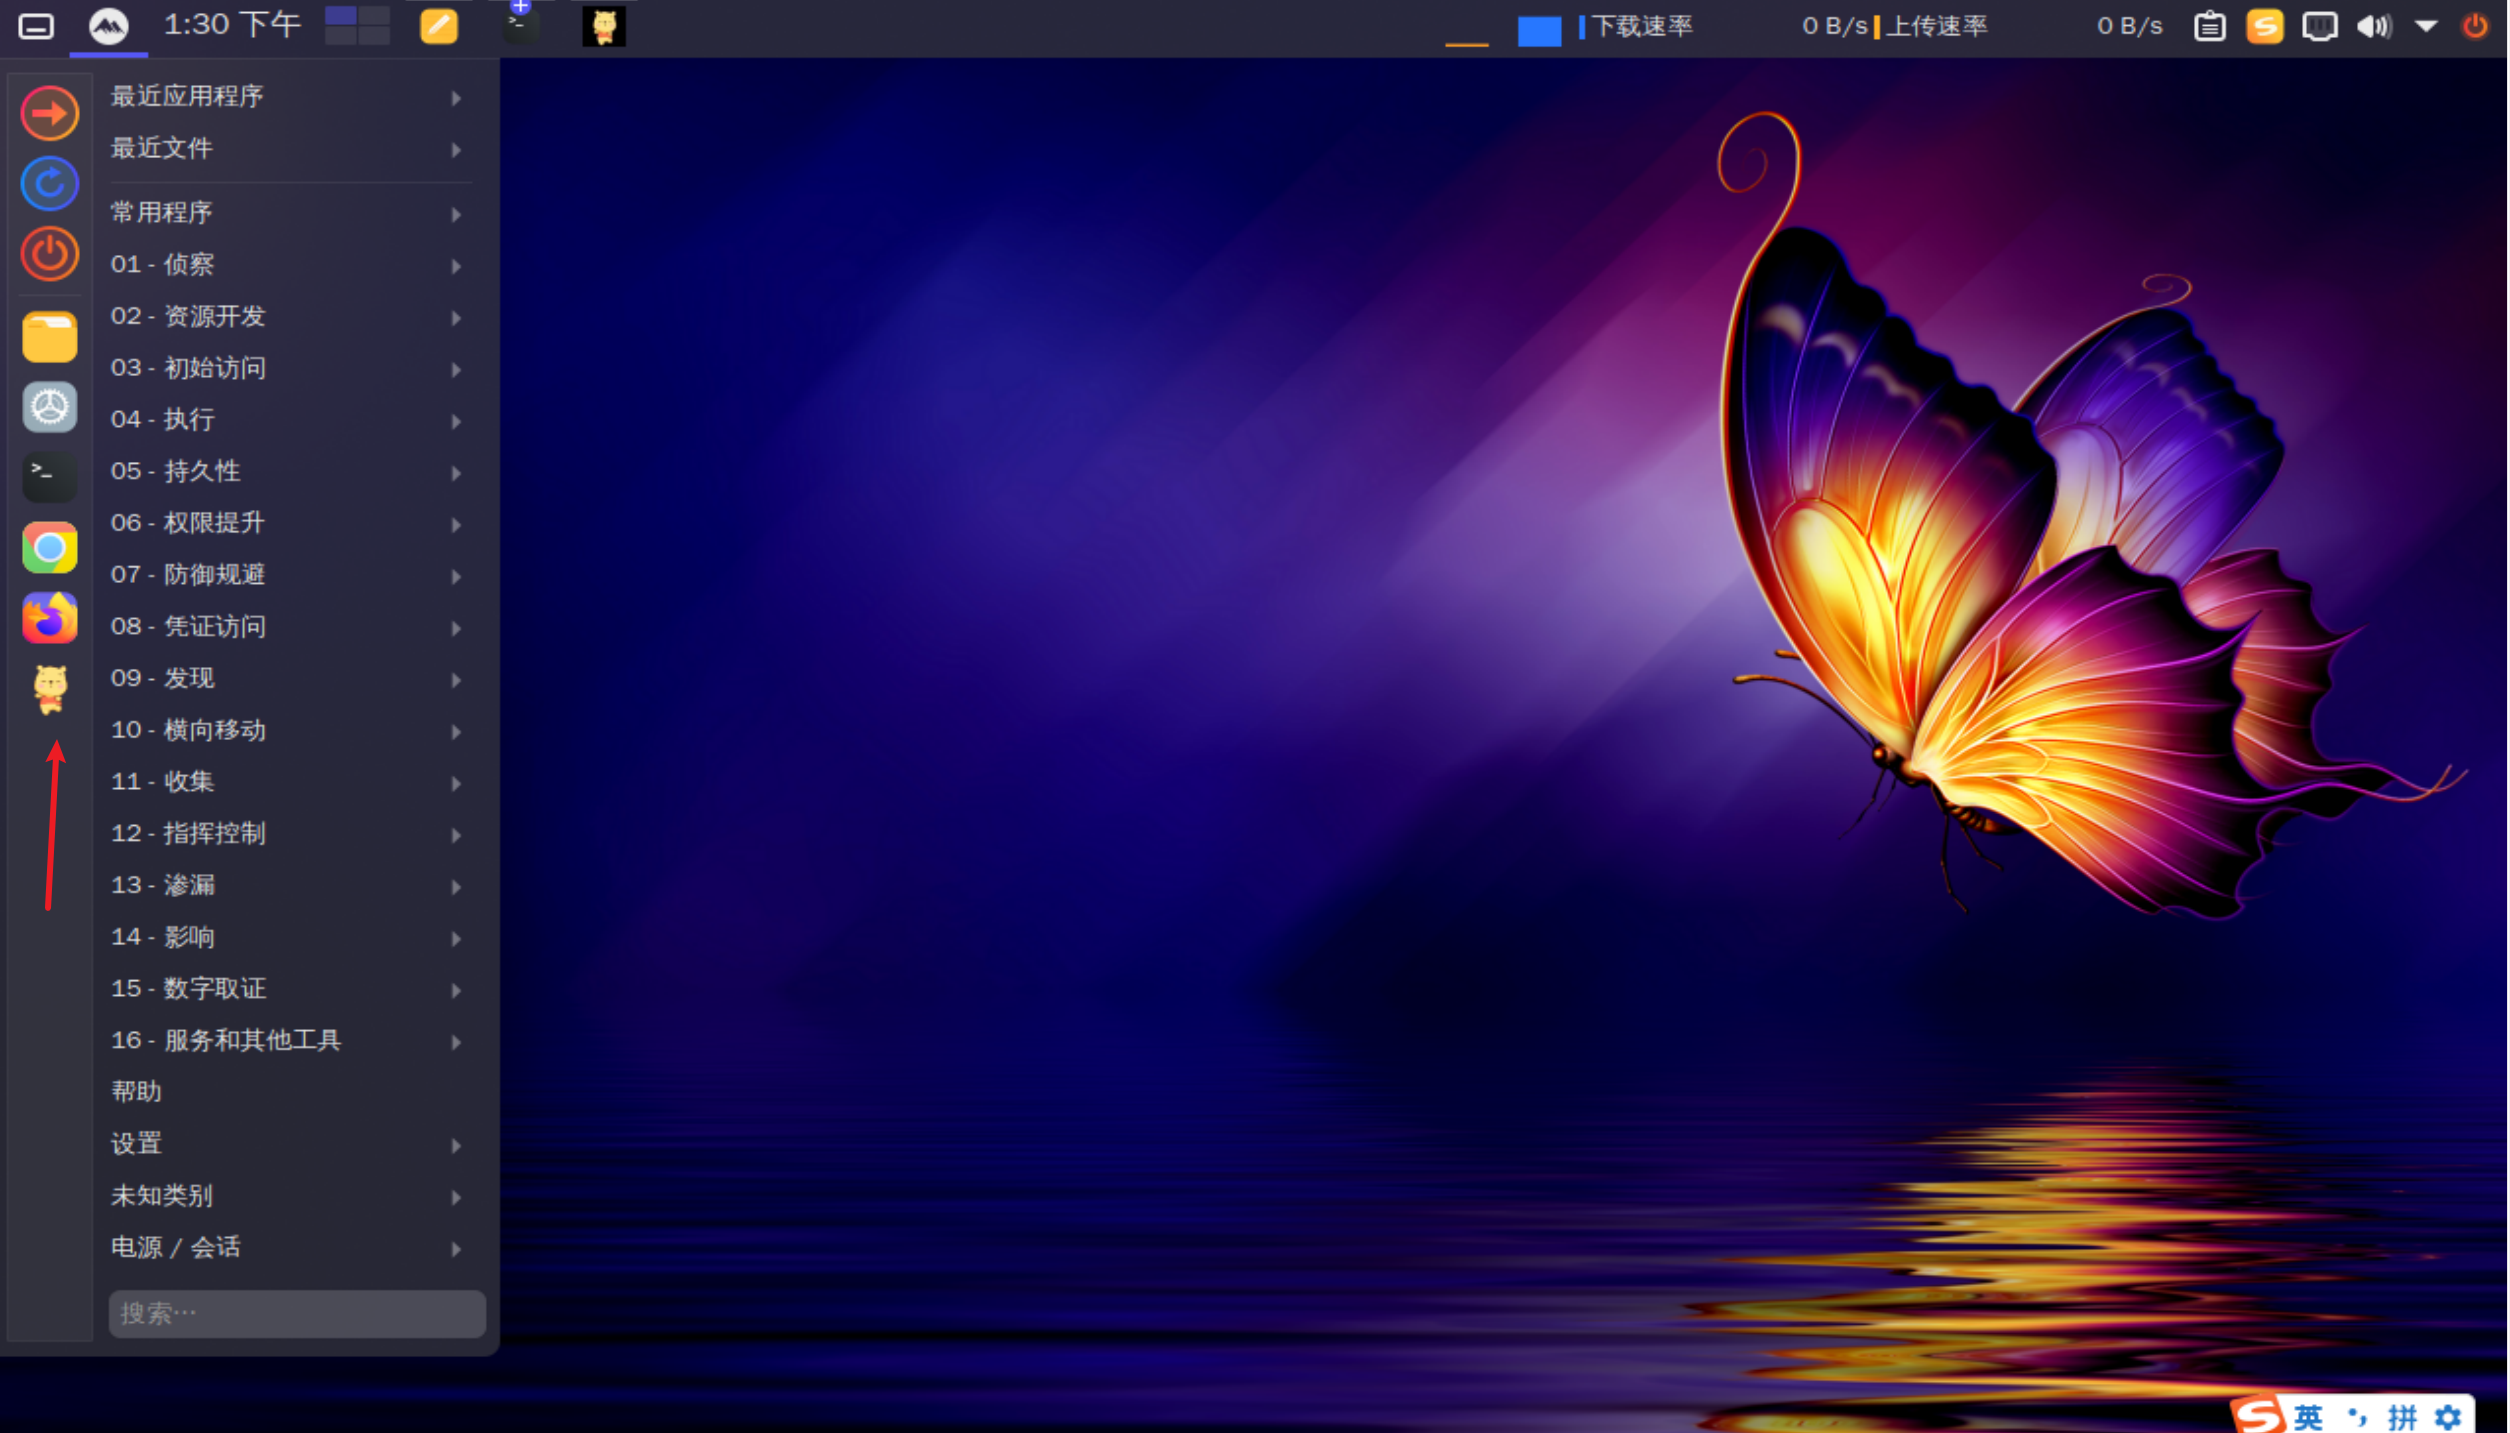Click the red shutdown power icon in sidebar
Viewport: 2510px width, 1433px height.
pyautogui.click(x=49, y=254)
